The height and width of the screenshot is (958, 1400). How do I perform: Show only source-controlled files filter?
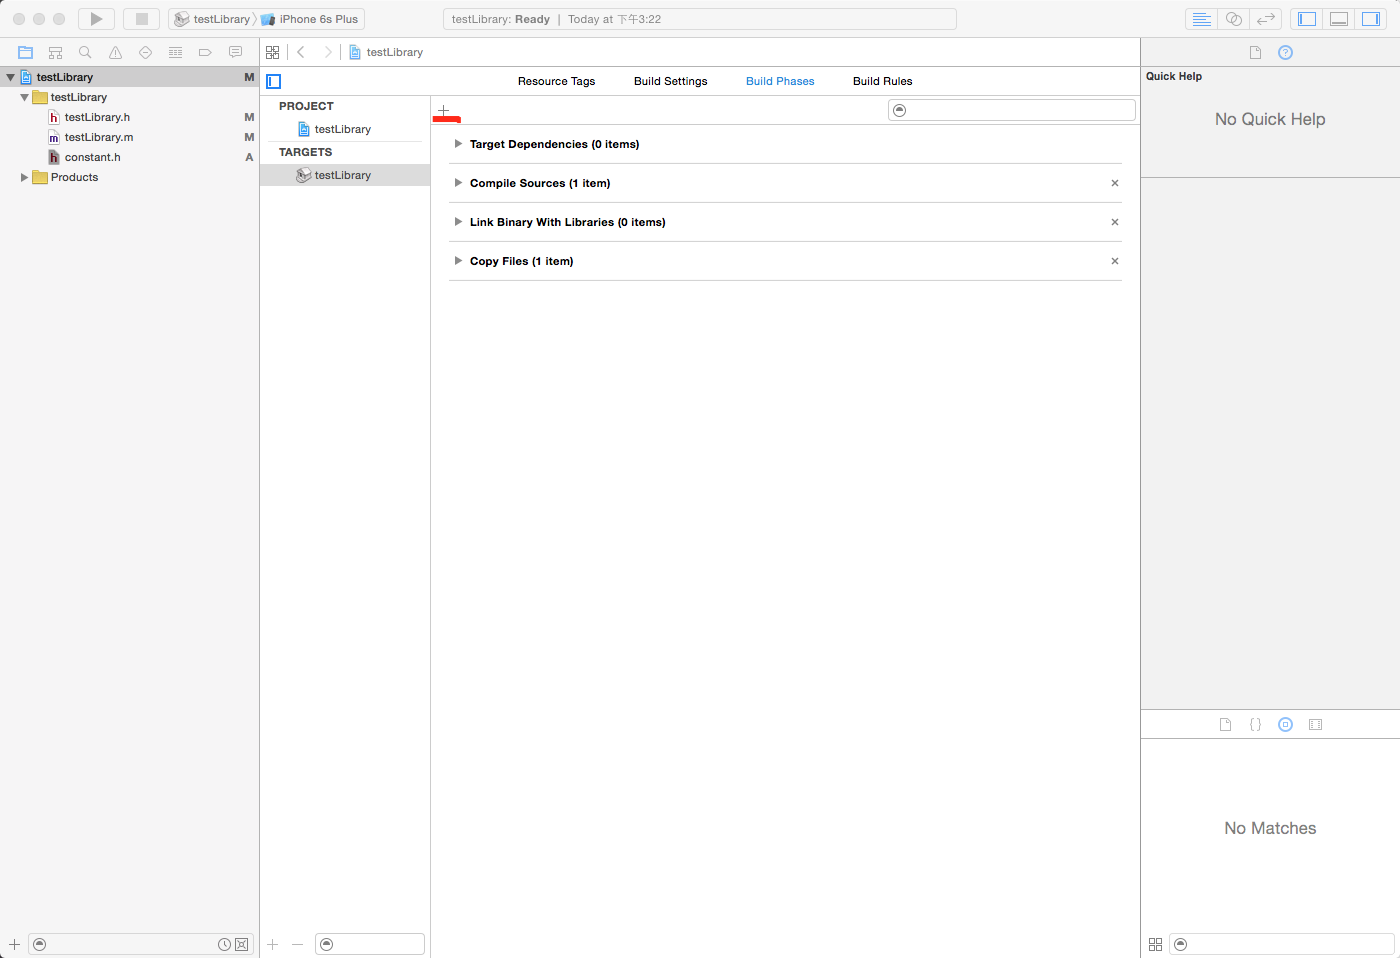pos(242,944)
